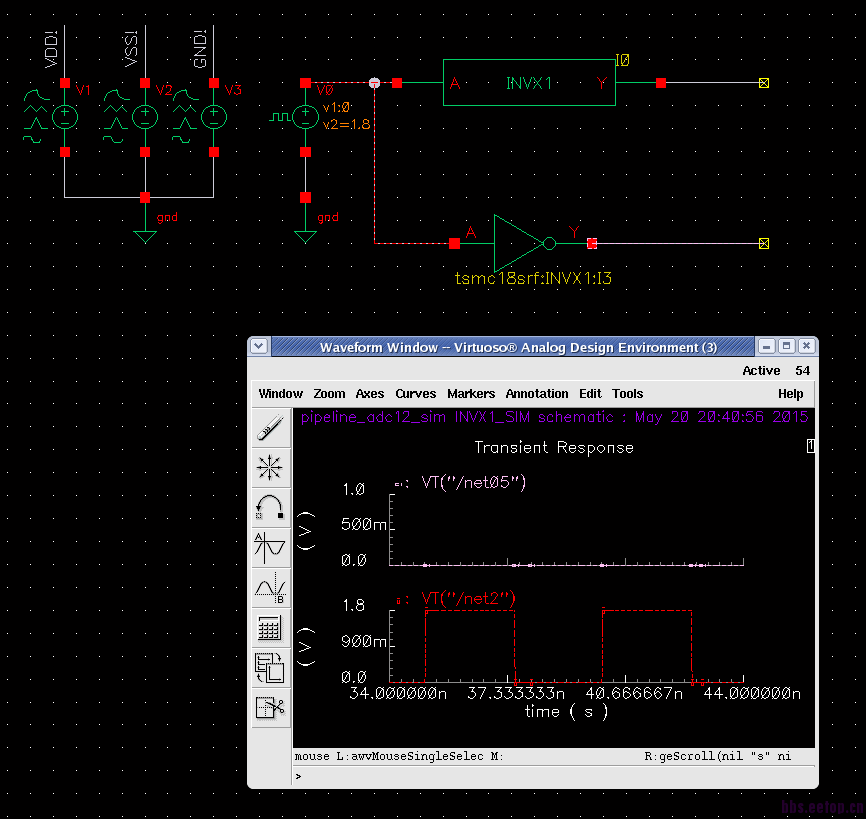Expand the Annotation menu
The image size is (866, 819).
point(536,394)
